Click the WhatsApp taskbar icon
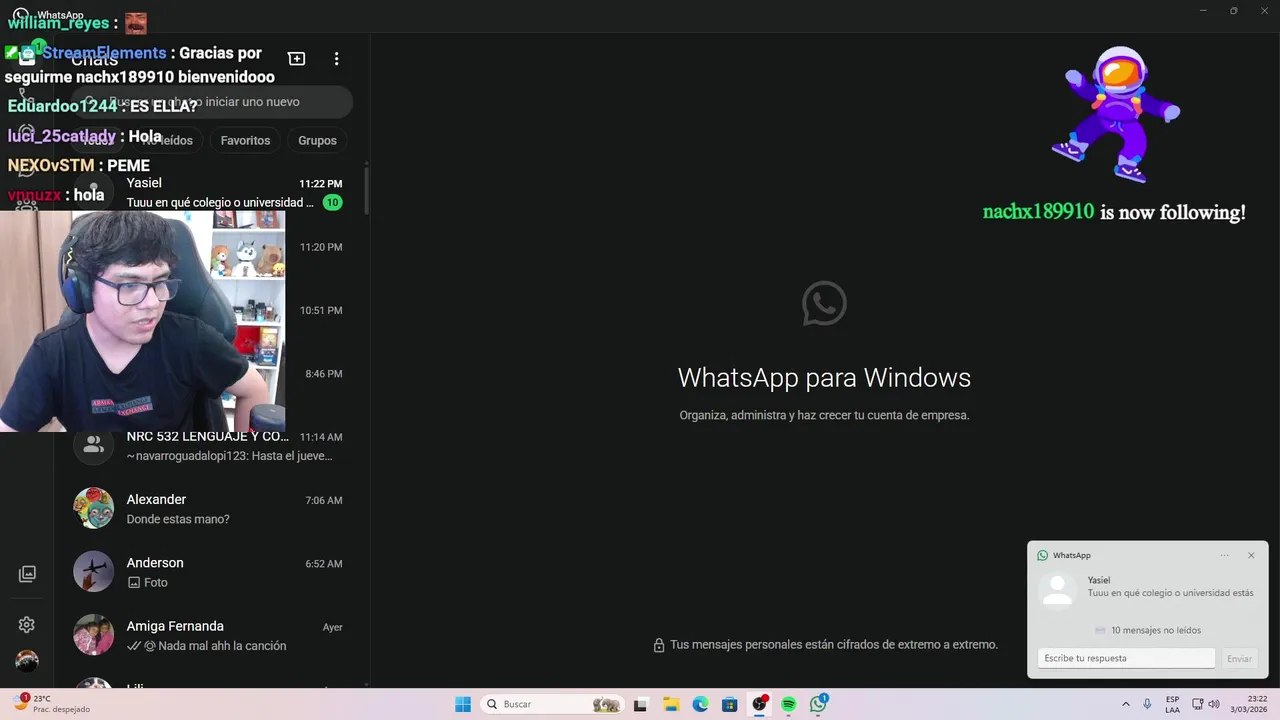 (819, 704)
